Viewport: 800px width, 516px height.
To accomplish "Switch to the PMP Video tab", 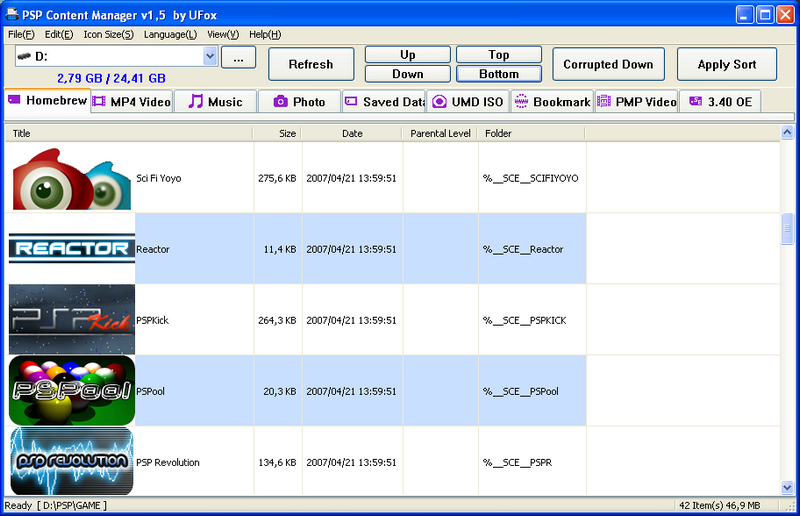I will [x=636, y=102].
